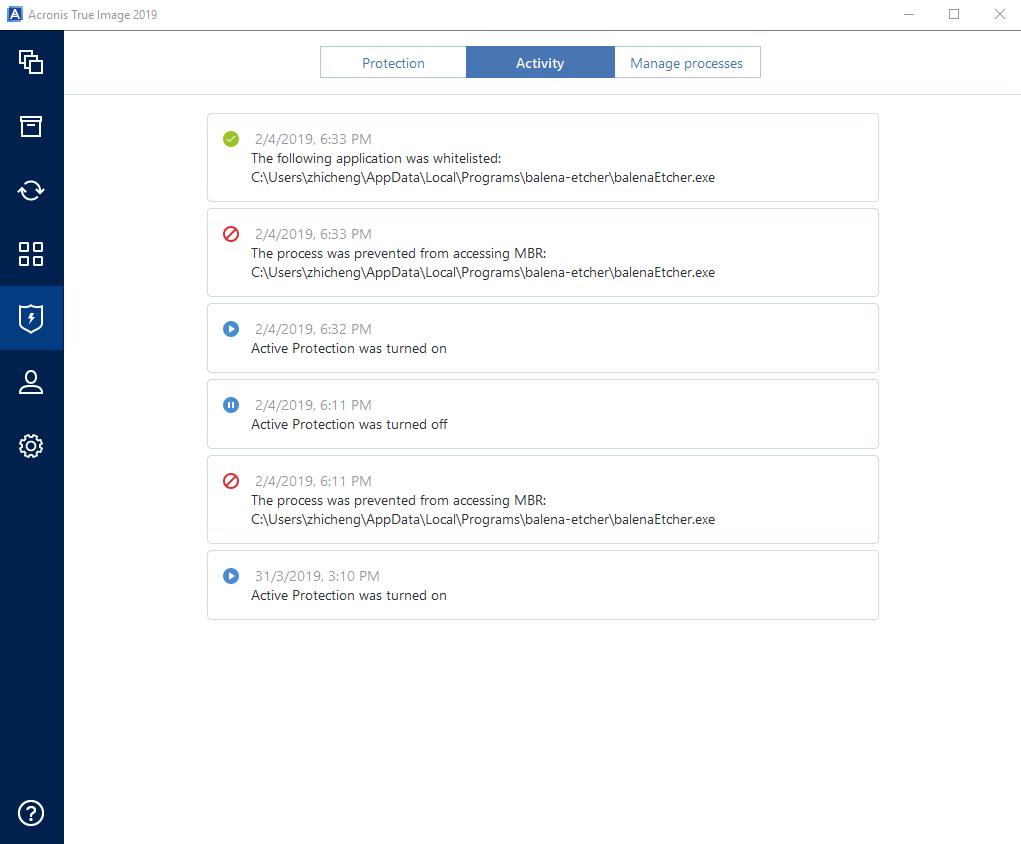Click 'Active Protection was turned on' in 31/3/2019 entry
This screenshot has height=844, width=1021.
coord(348,595)
